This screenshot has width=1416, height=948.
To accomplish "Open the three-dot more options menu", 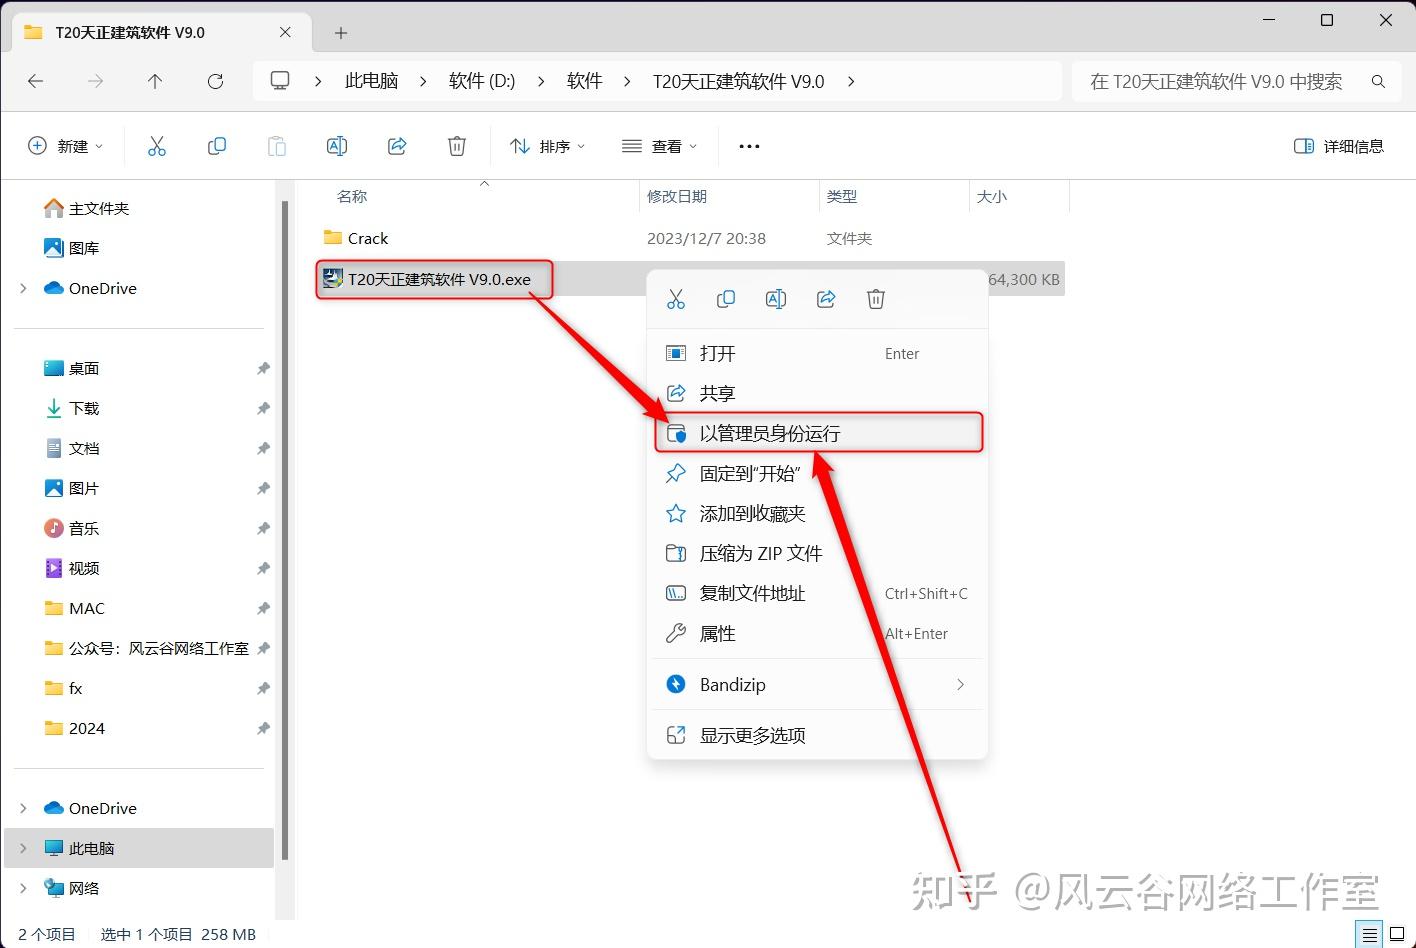I will 749,146.
